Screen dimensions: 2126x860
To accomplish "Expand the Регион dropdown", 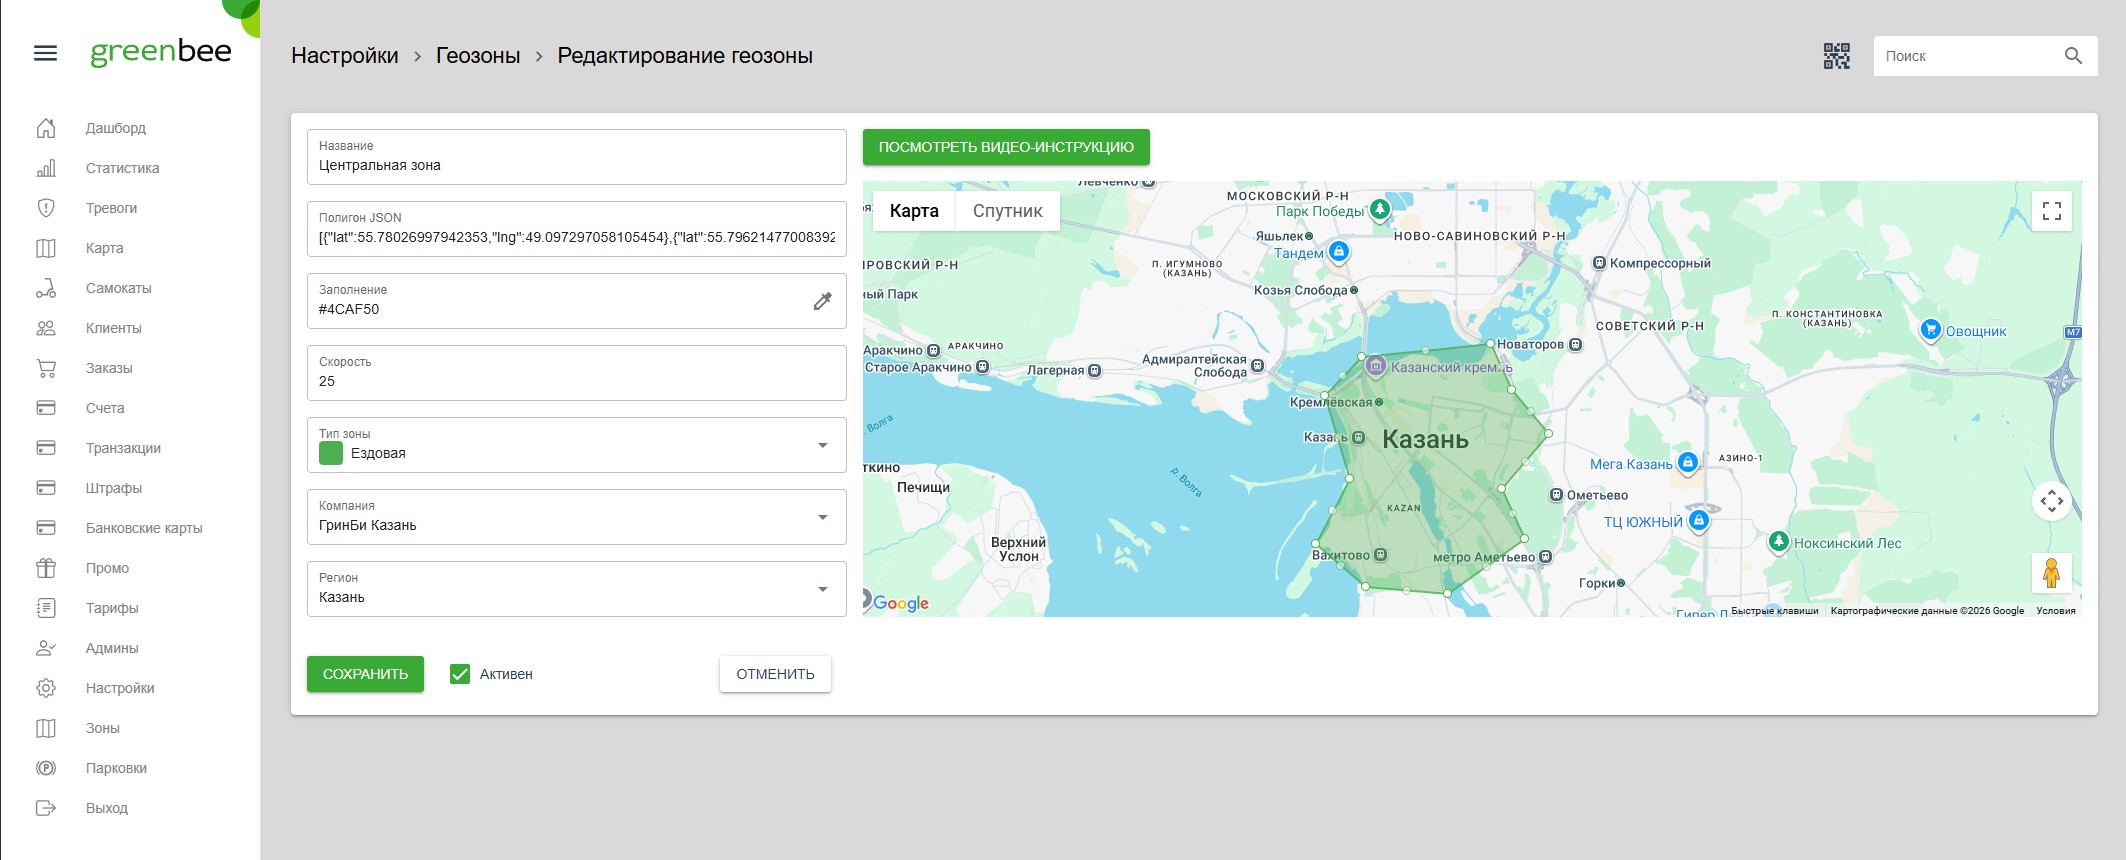I will point(822,589).
